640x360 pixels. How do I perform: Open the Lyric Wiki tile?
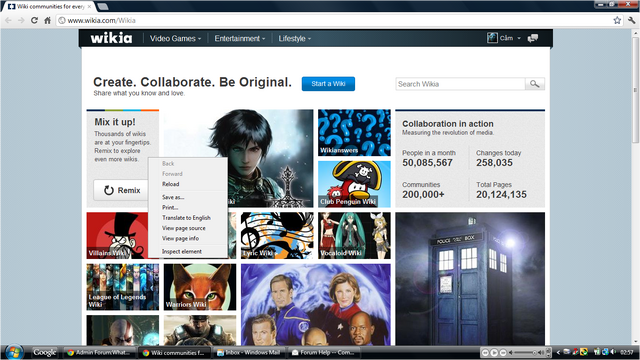pos(277,236)
